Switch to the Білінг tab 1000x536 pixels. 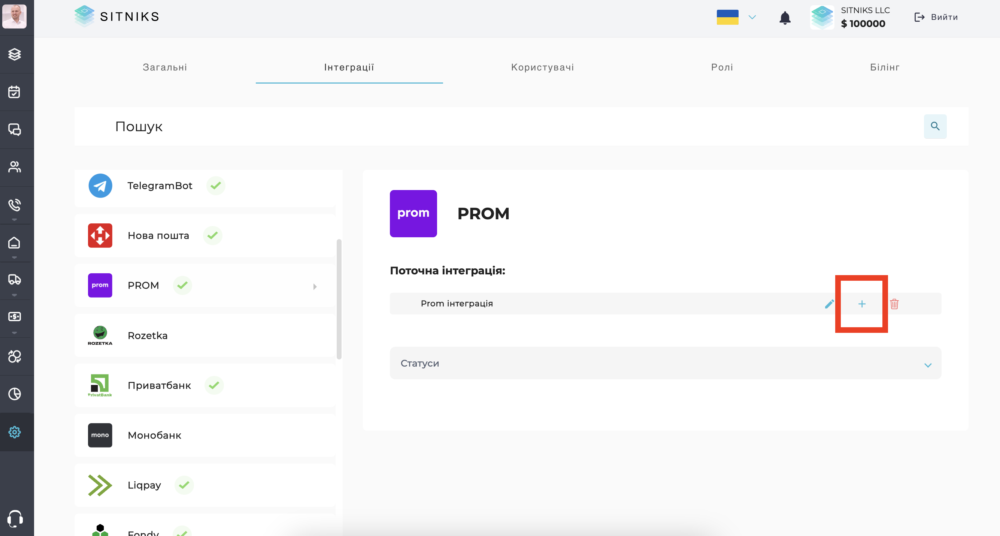[x=885, y=67]
